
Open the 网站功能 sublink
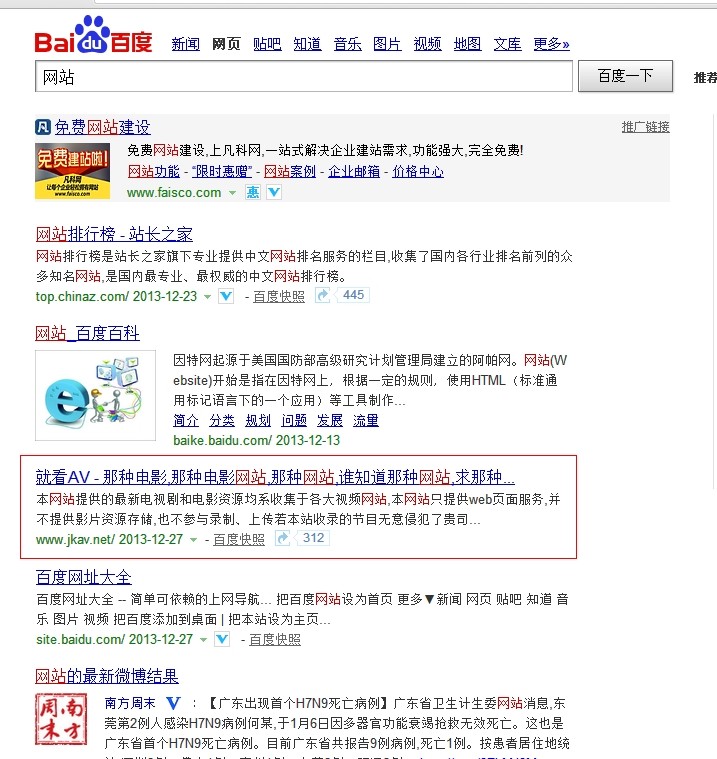point(153,171)
